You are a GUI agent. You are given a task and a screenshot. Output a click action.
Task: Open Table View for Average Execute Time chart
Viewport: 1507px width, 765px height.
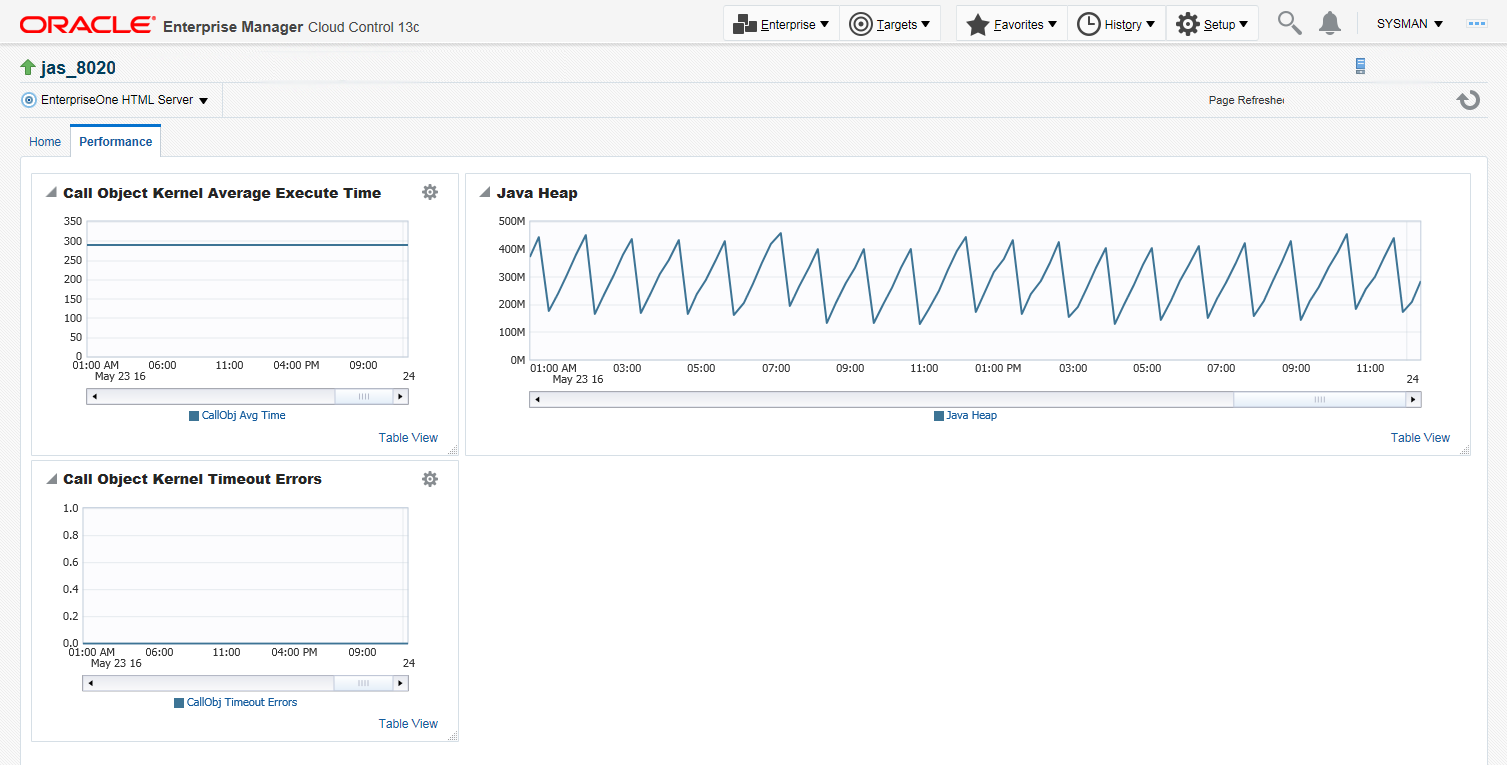[408, 438]
